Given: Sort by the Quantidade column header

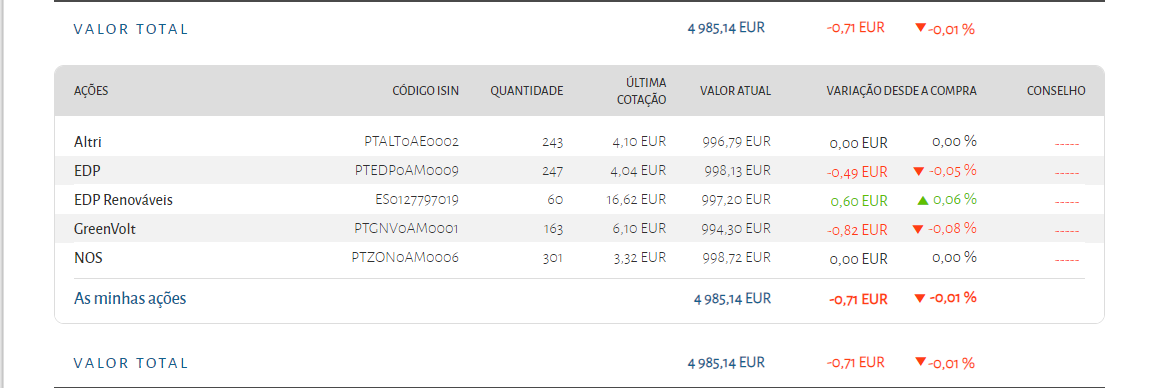Looking at the screenshot, I should pos(527,91).
